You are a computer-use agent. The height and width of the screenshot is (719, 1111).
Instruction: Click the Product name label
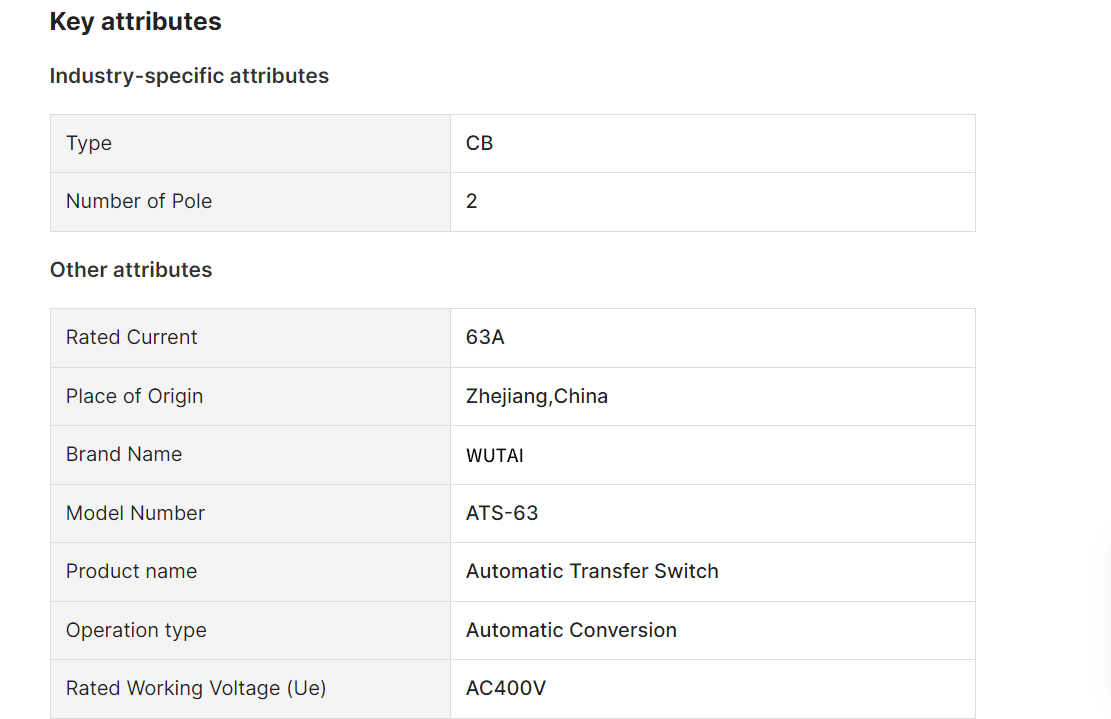pyautogui.click(x=132, y=571)
